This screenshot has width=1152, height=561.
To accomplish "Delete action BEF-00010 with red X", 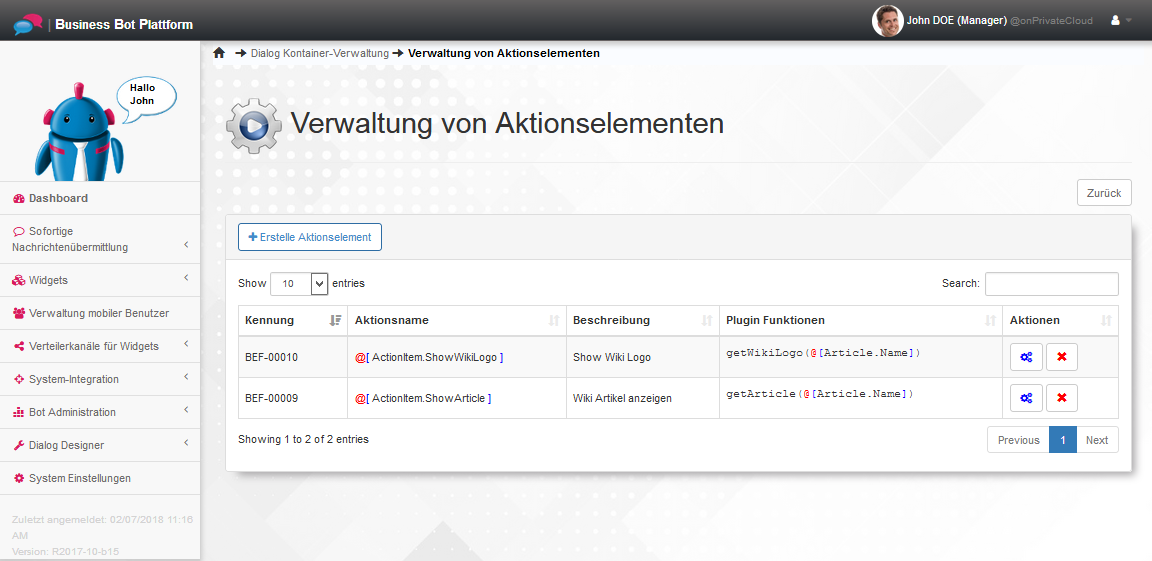I will 1061,357.
